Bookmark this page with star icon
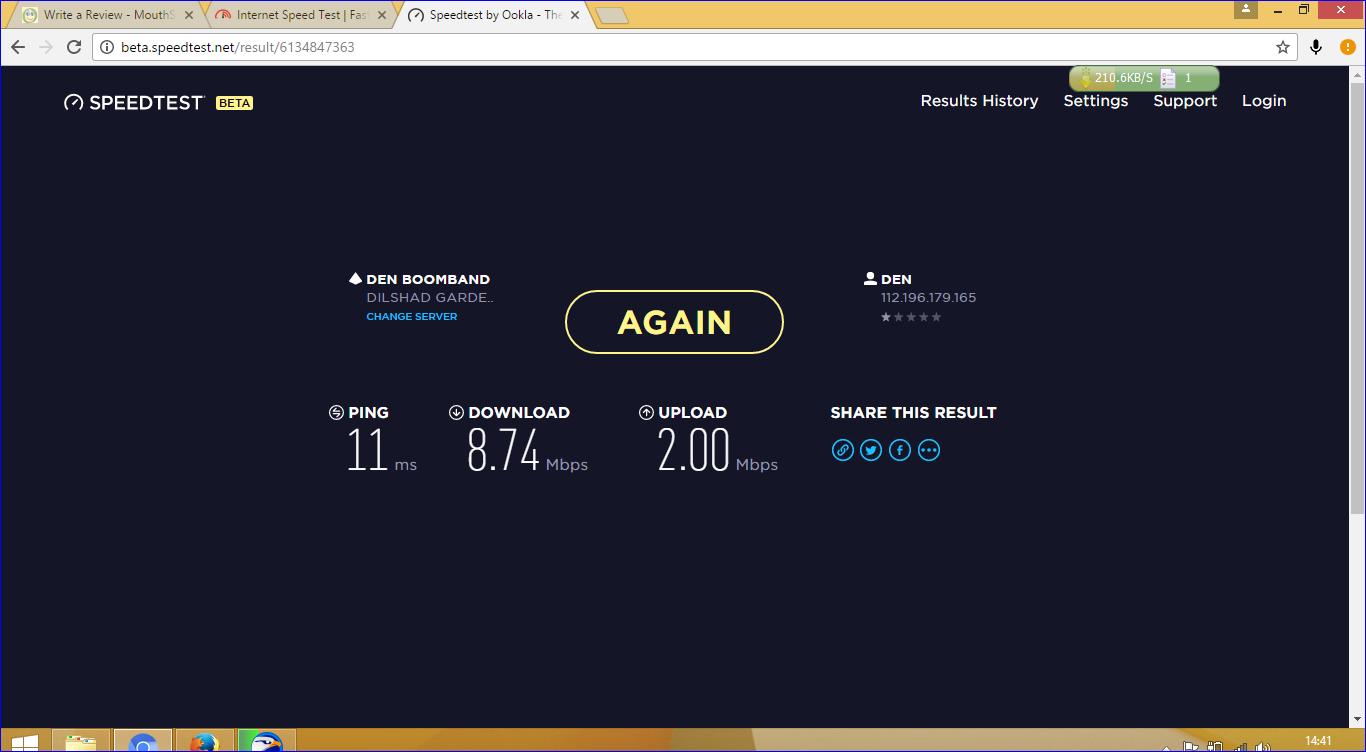This screenshot has width=1366, height=752. pos(1283,47)
